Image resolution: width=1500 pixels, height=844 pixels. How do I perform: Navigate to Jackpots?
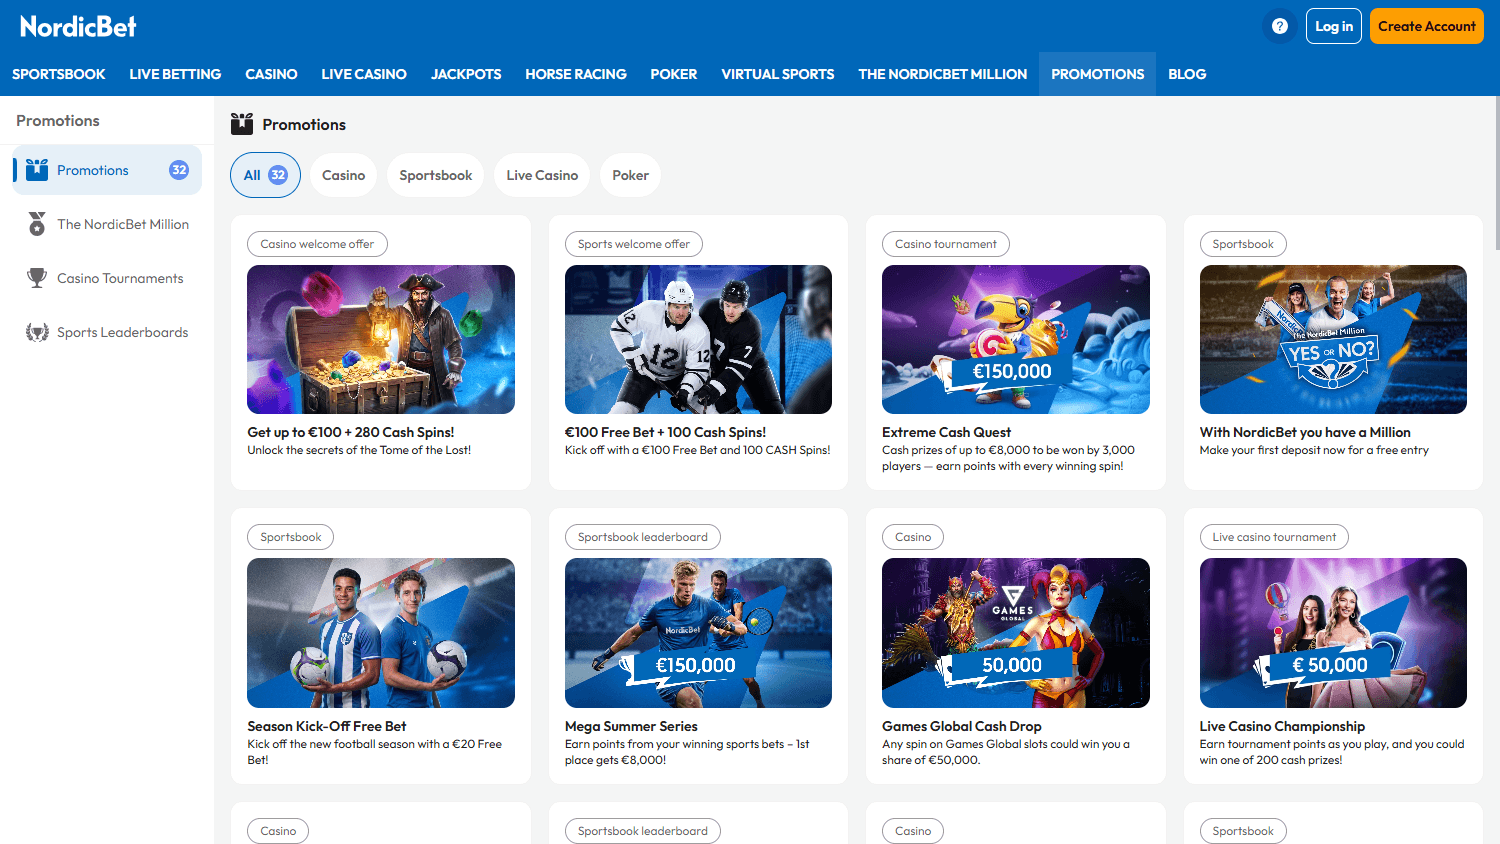pyautogui.click(x=466, y=74)
